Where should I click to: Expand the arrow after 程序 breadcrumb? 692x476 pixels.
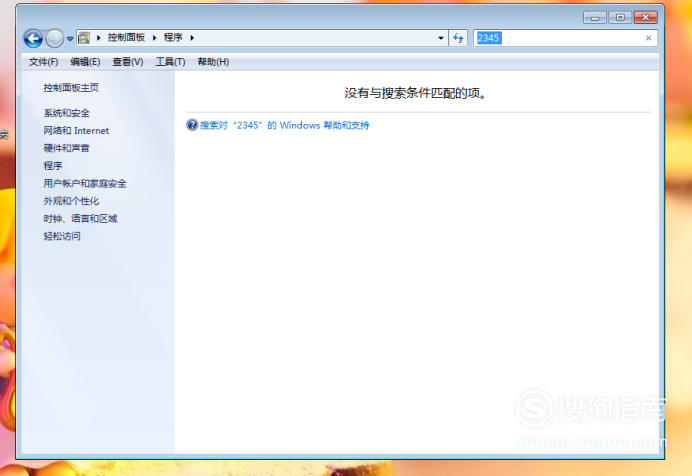[x=192, y=38]
